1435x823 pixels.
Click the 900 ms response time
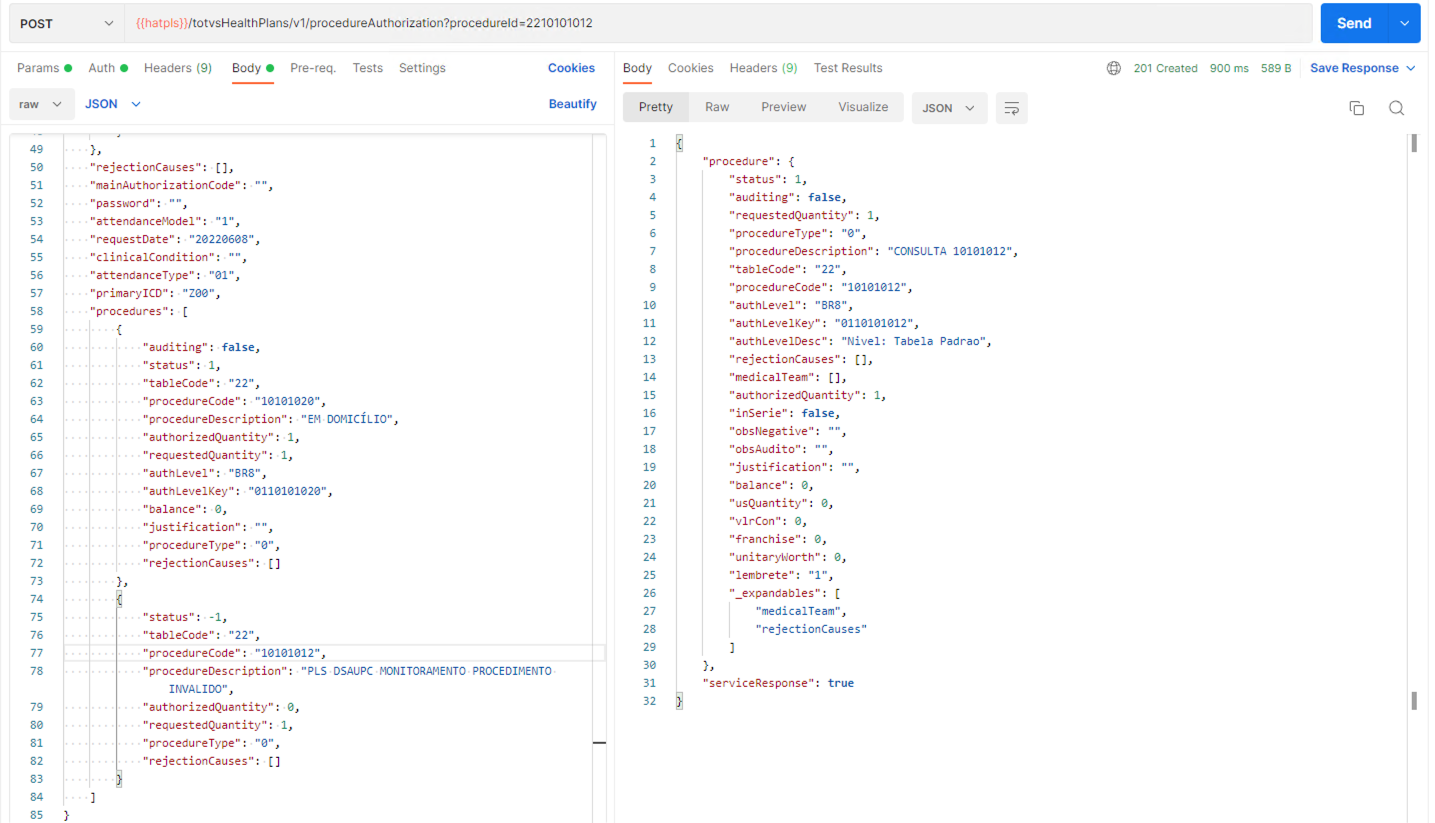1229,68
